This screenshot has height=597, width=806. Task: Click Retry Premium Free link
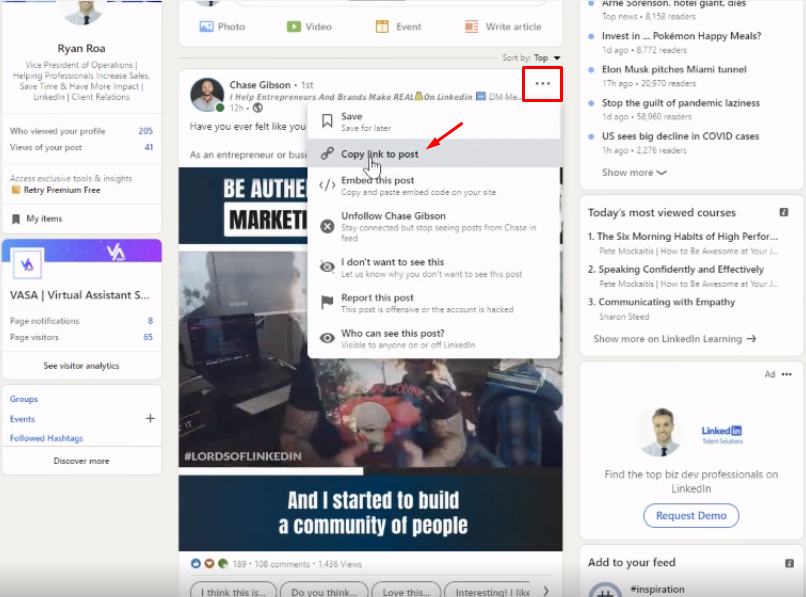(x=62, y=190)
